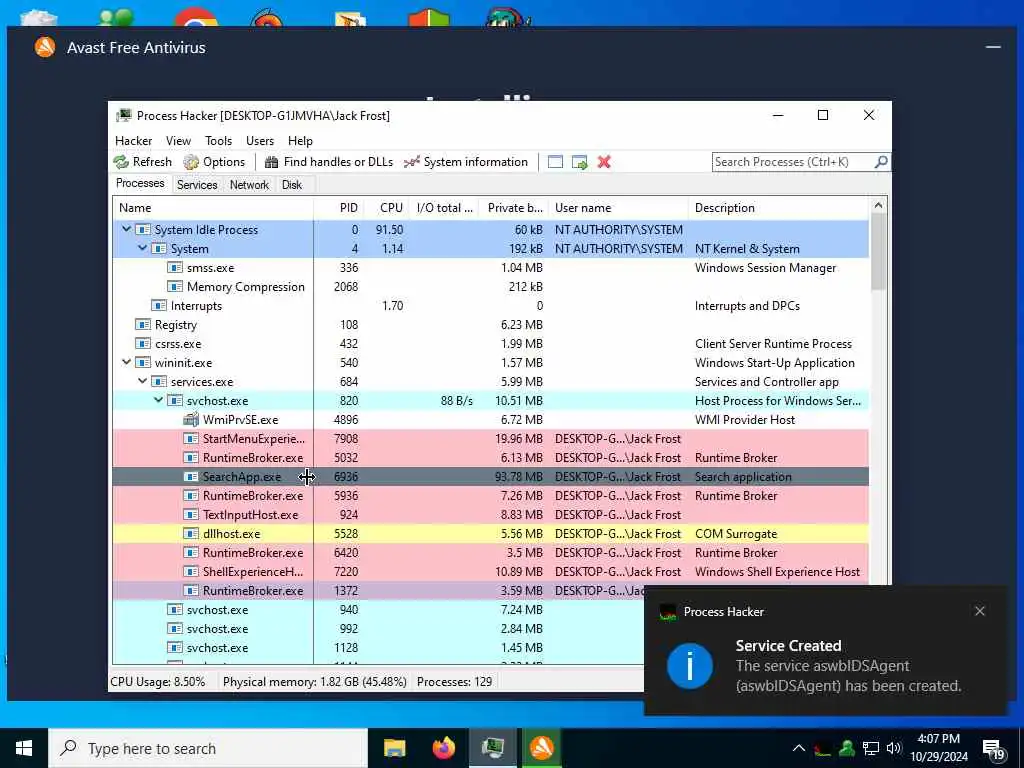The height and width of the screenshot is (768, 1024).
Task: Click the SearchApp.exe process icon
Action: pos(191,477)
